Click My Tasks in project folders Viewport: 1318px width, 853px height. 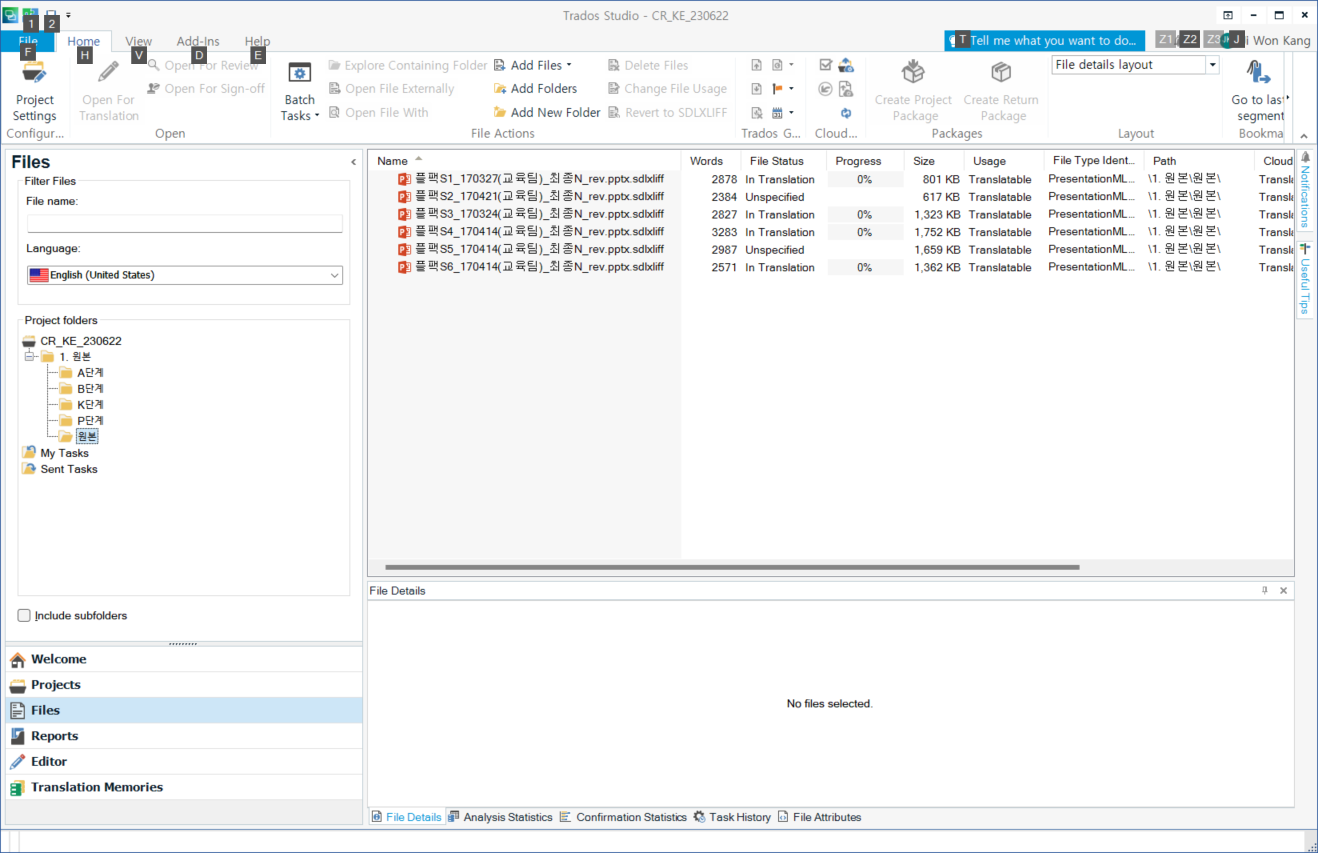[x=56, y=453]
